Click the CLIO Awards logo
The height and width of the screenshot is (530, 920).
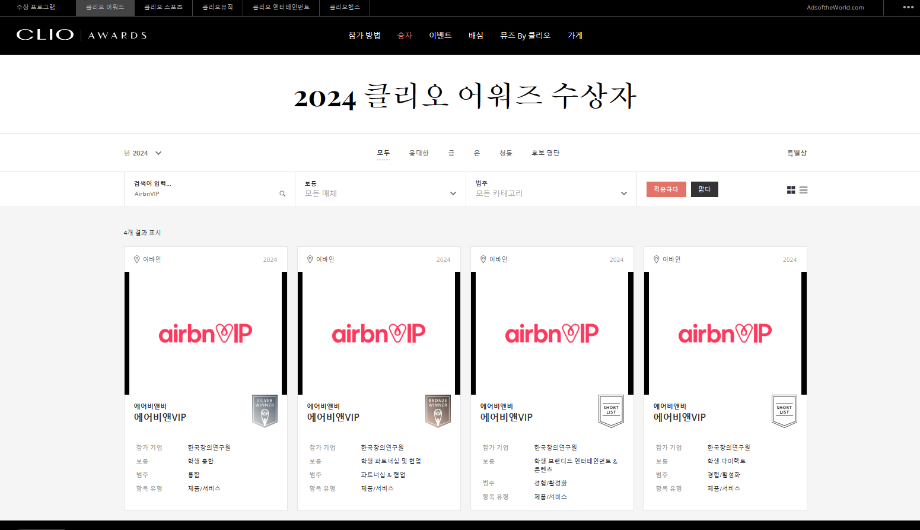[81, 35]
